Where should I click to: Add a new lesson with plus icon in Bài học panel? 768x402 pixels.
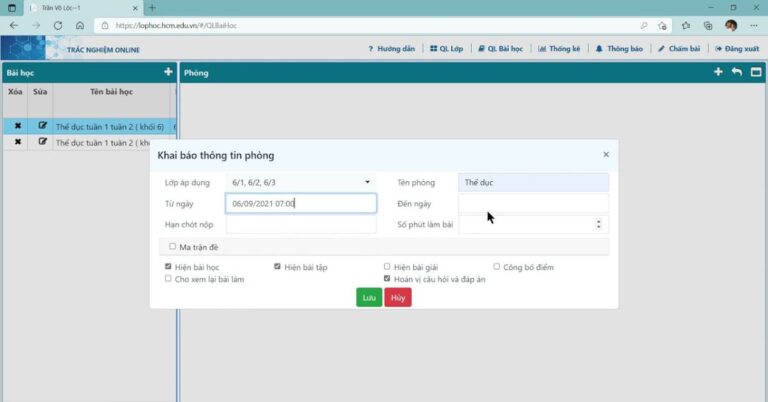pyautogui.click(x=168, y=72)
